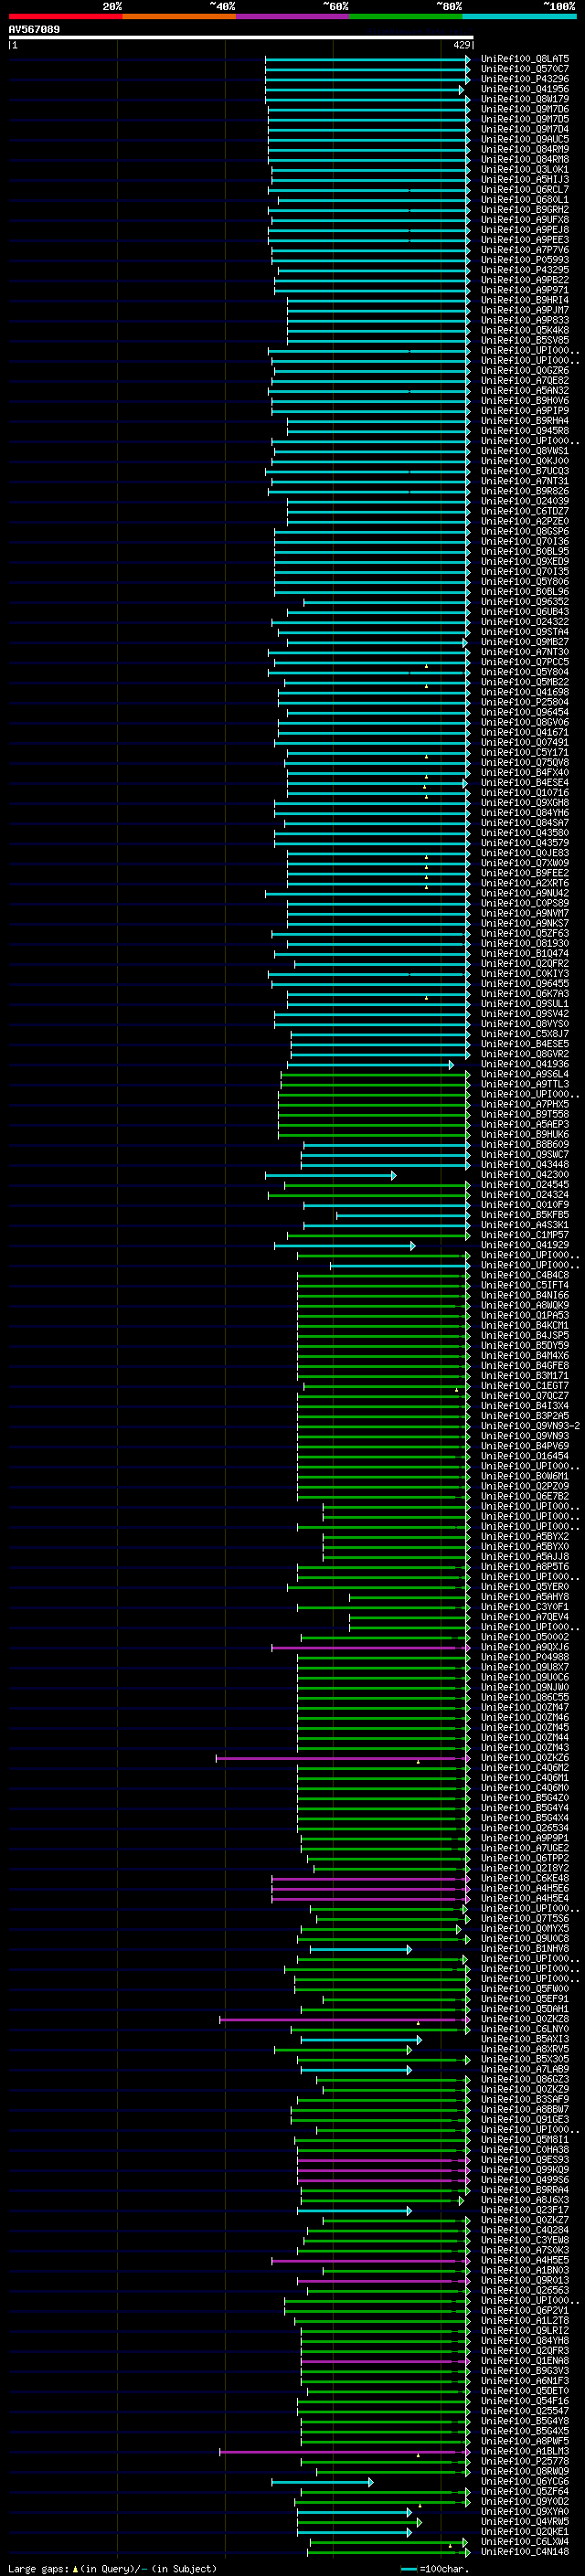Image resolution: width=585 pixels, height=2576 pixels.
Task: Select the UniRef100_P43295 label
Action: coord(525,270)
